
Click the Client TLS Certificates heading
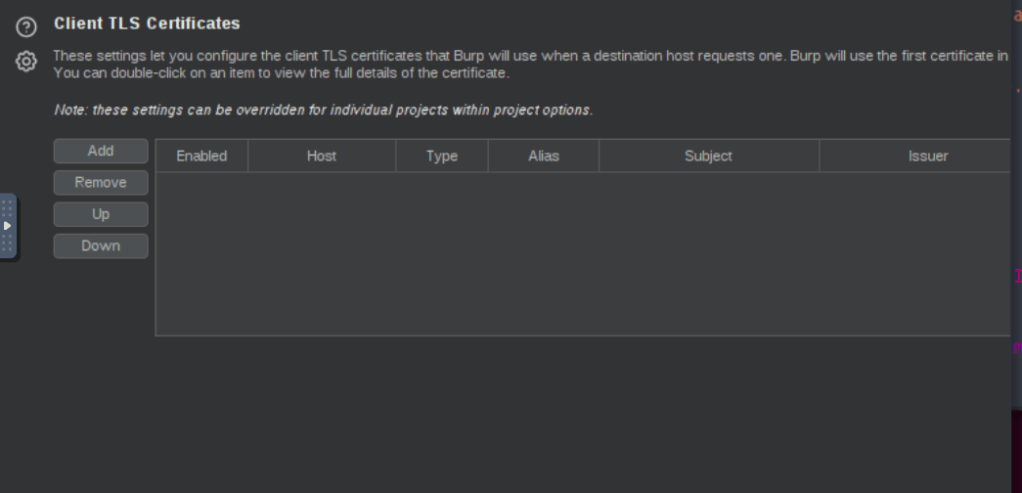coord(147,23)
